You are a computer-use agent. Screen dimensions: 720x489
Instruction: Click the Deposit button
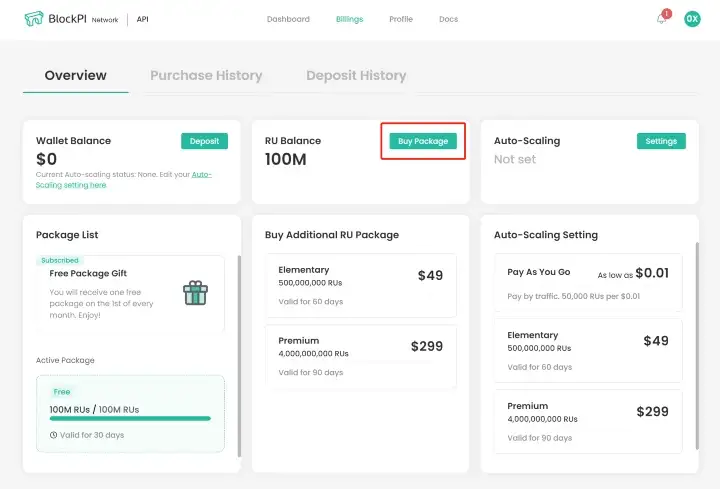click(x=204, y=141)
